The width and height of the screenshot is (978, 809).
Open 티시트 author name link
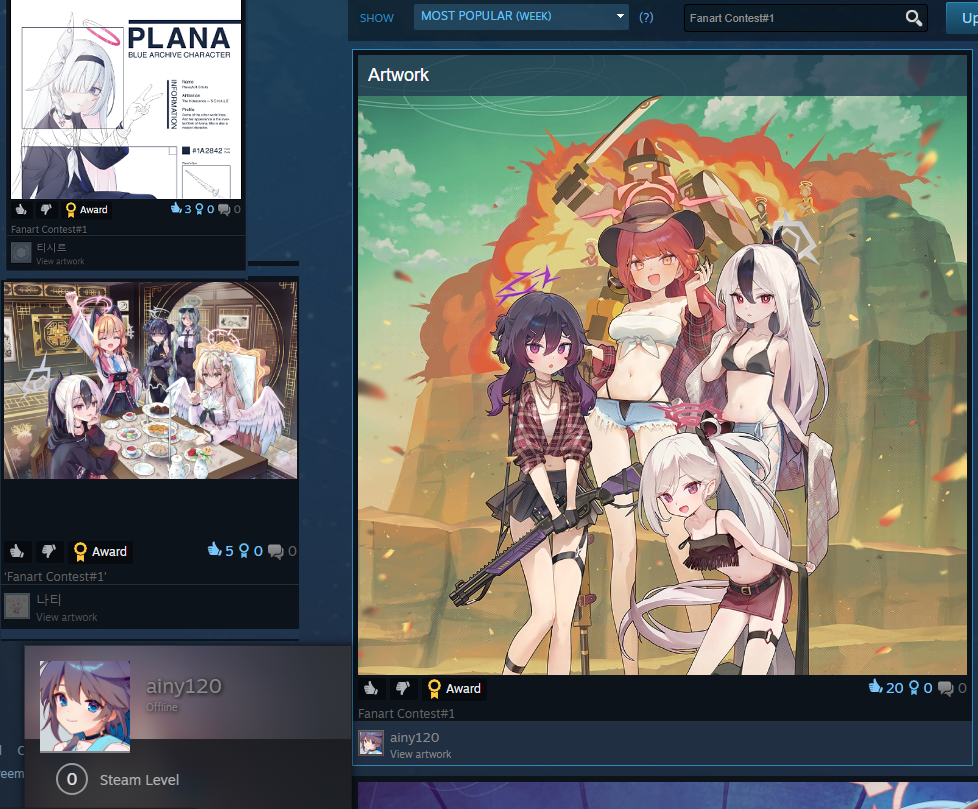click(x=51, y=248)
